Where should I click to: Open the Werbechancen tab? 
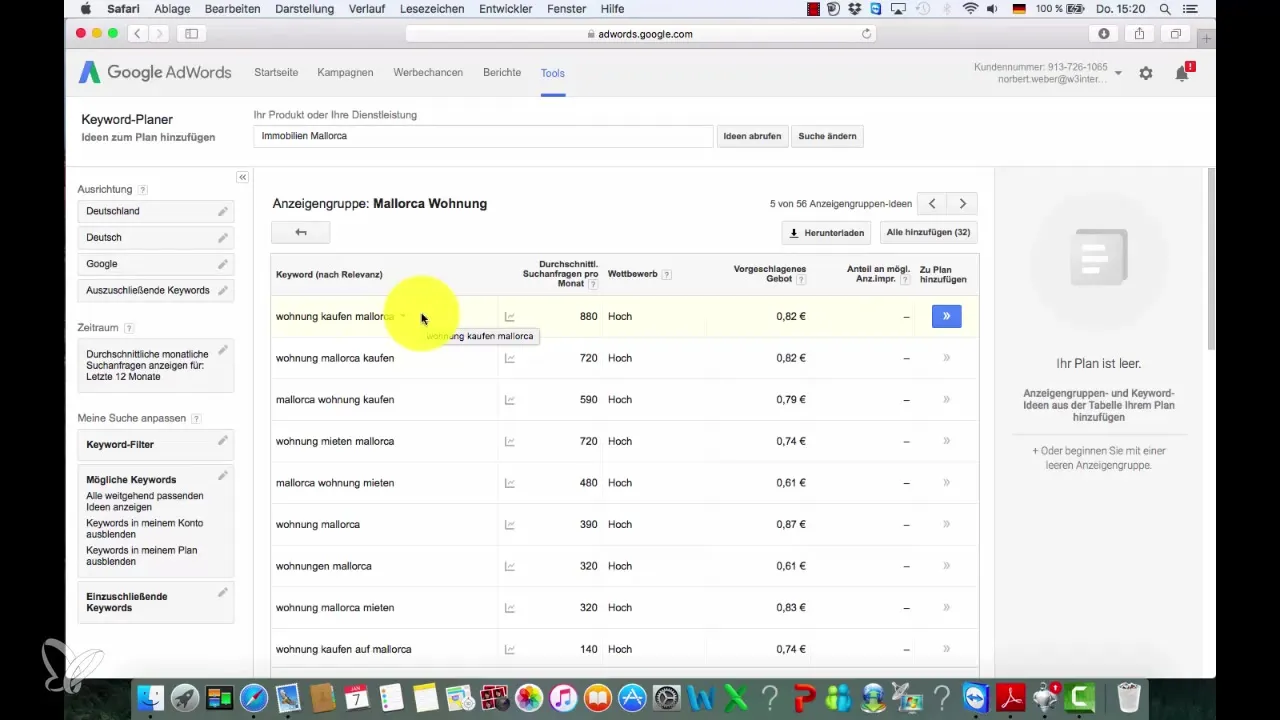pos(428,73)
